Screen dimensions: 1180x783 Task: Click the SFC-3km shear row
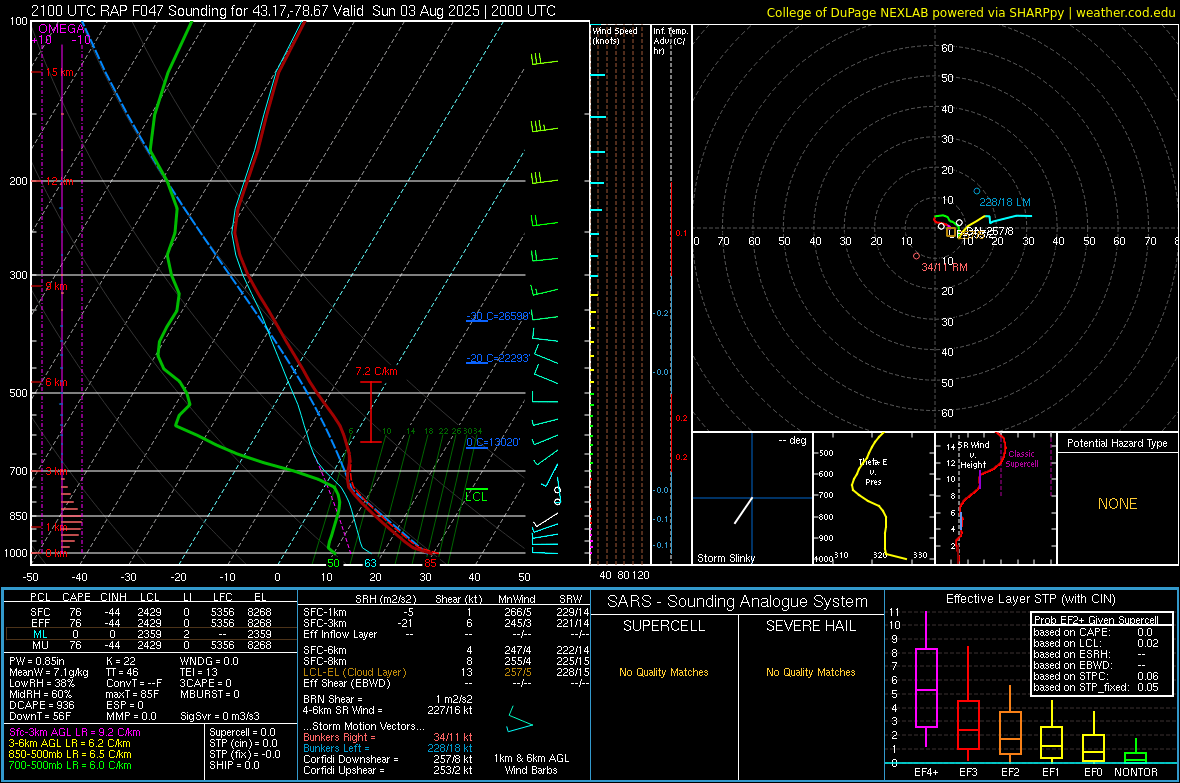click(444, 623)
